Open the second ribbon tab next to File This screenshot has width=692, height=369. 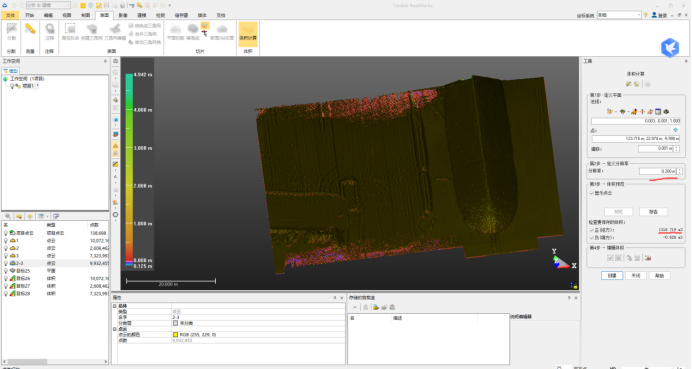[29, 15]
